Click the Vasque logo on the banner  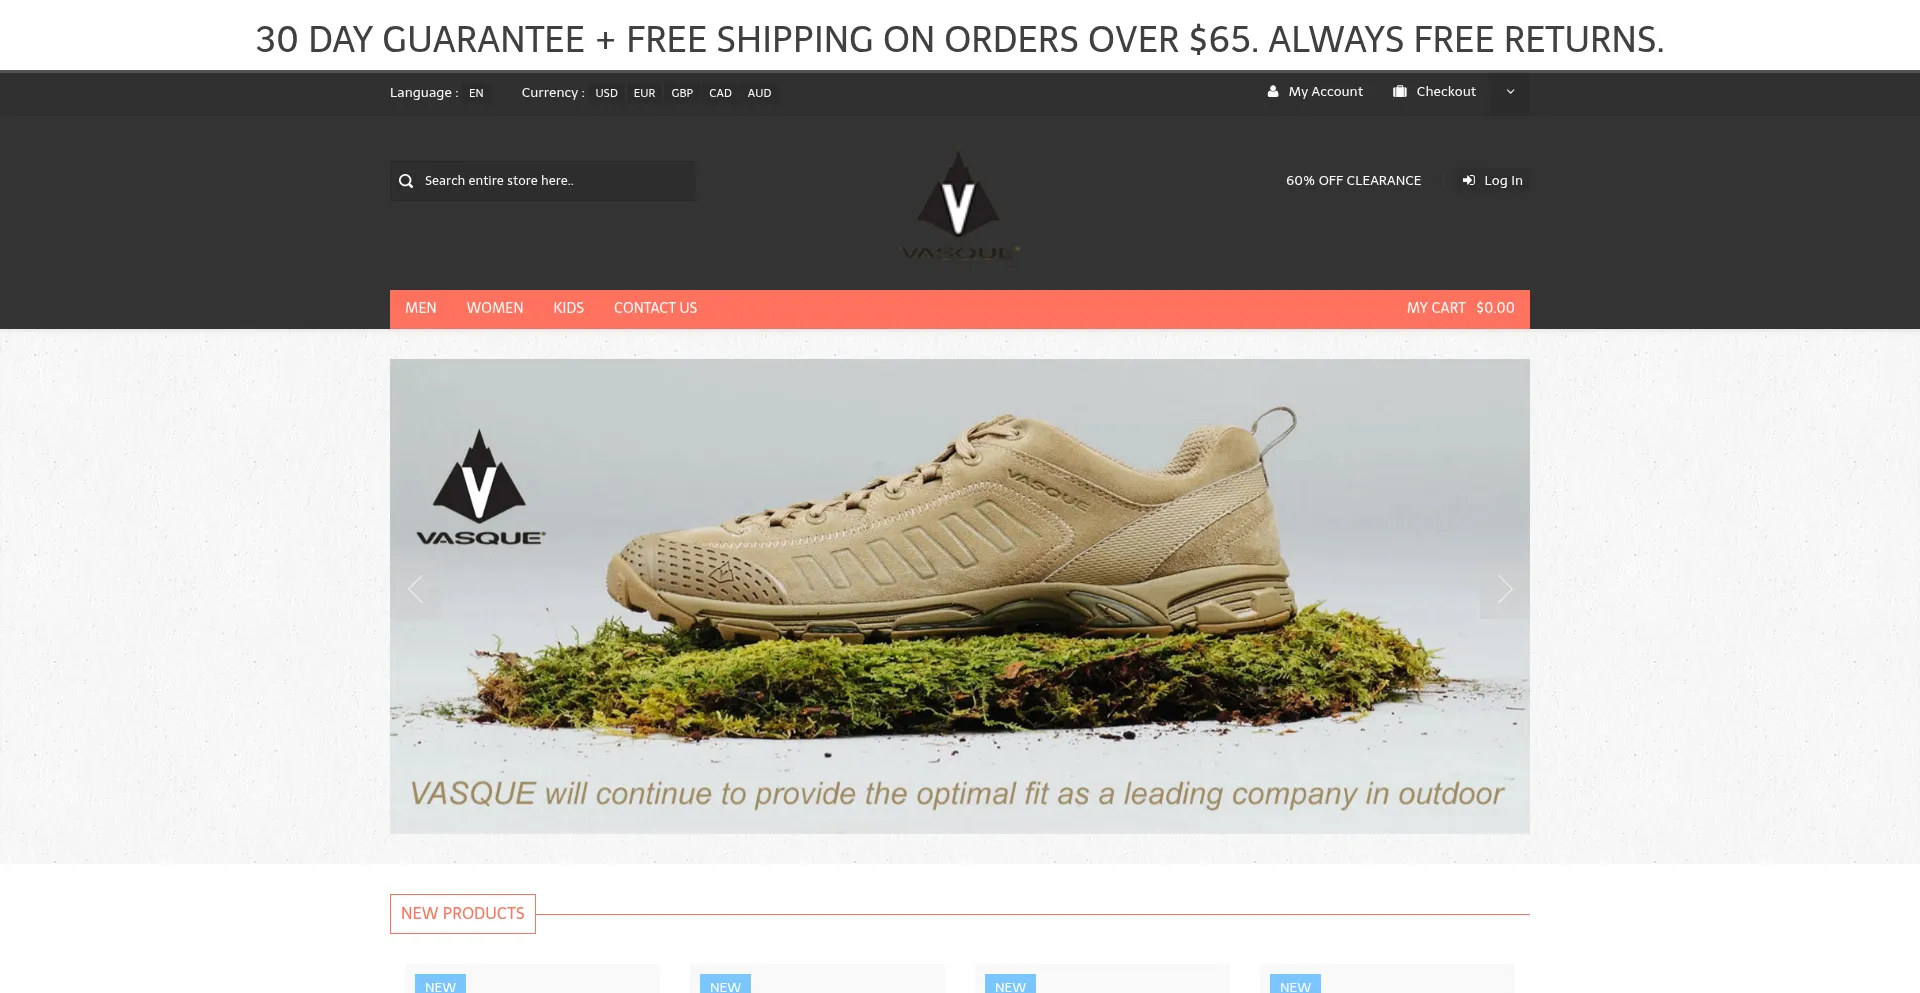(480, 488)
